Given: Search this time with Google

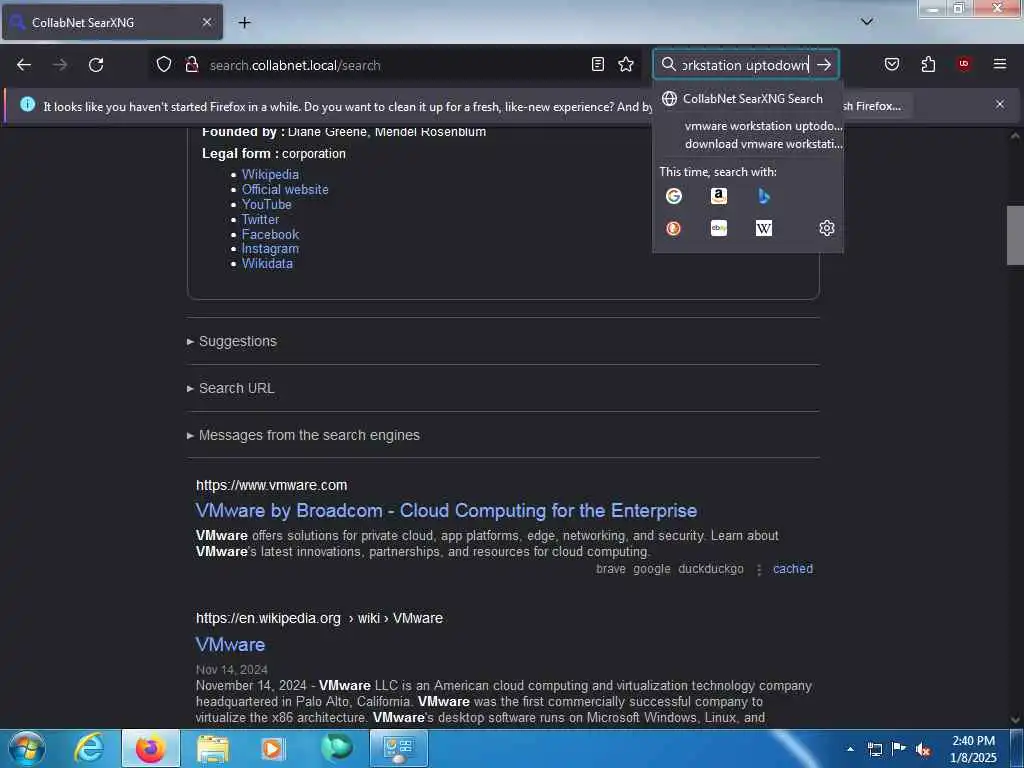Looking at the screenshot, I should 674,196.
